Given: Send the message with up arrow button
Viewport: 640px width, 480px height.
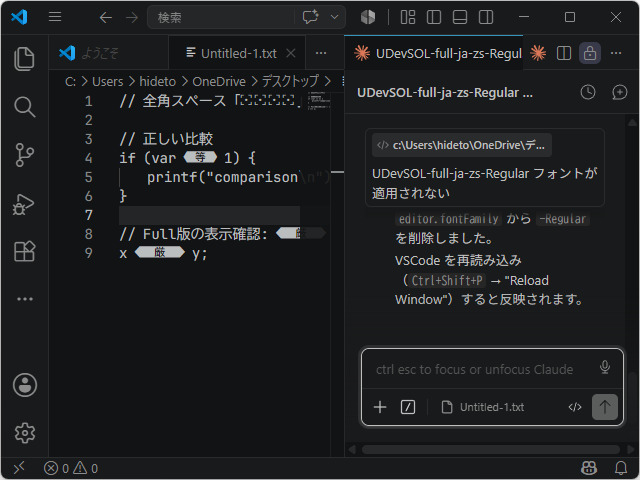Looking at the screenshot, I should click(x=604, y=407).
